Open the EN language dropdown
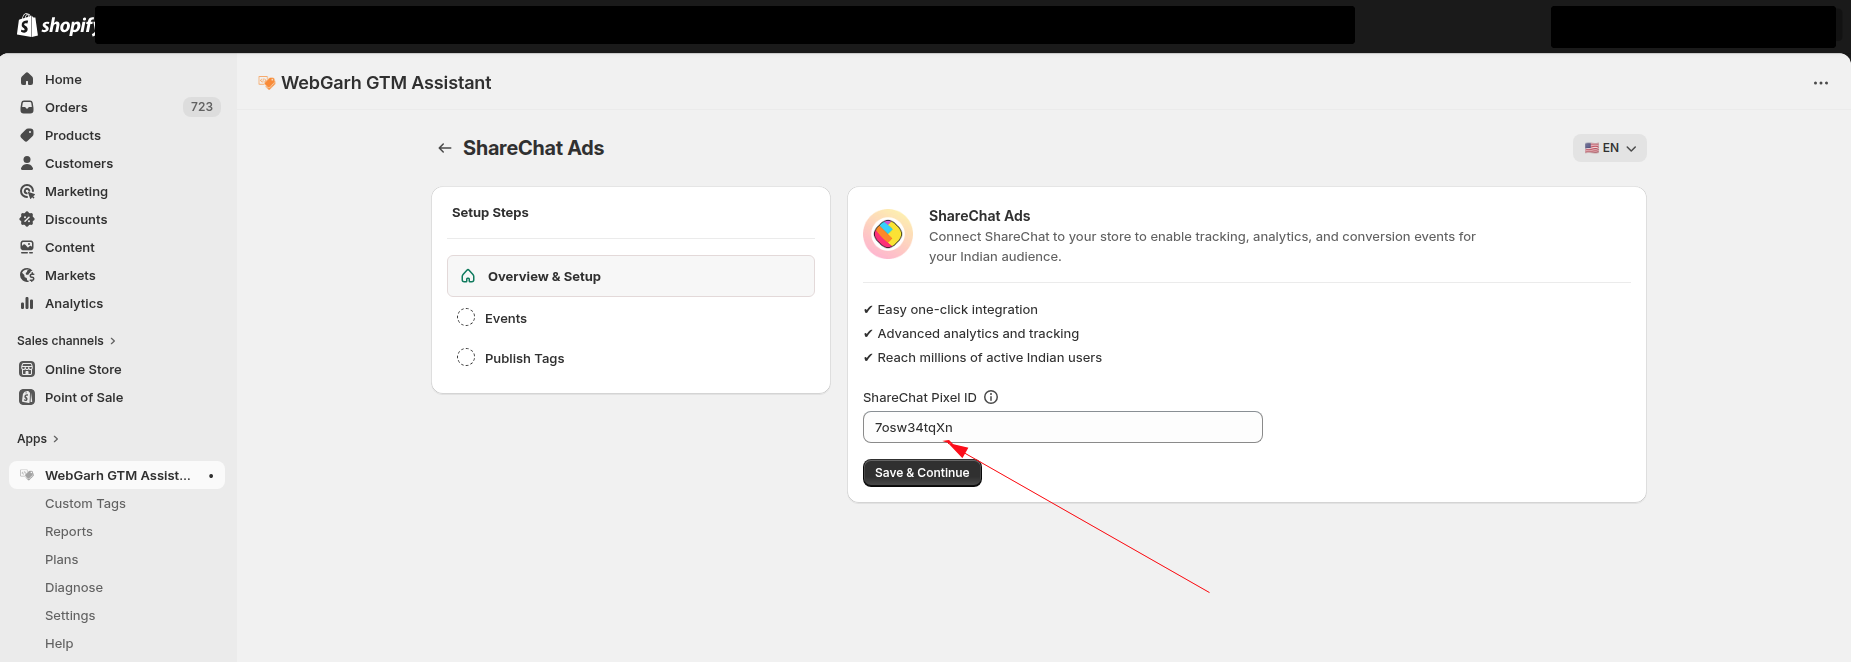1851x662 pixels. [1609, 148]
